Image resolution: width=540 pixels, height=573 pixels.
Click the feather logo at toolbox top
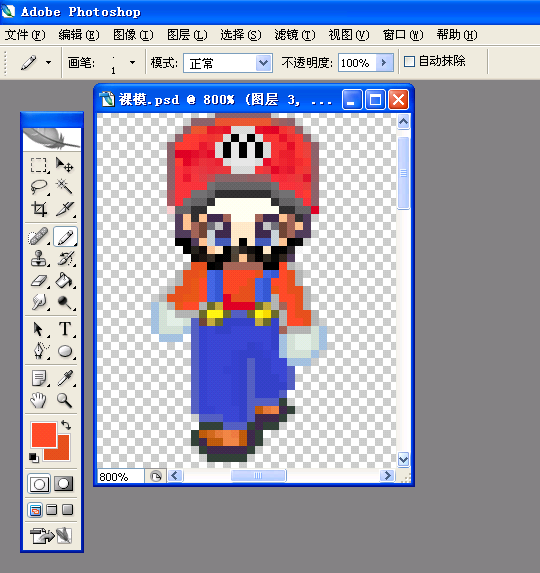52,139
